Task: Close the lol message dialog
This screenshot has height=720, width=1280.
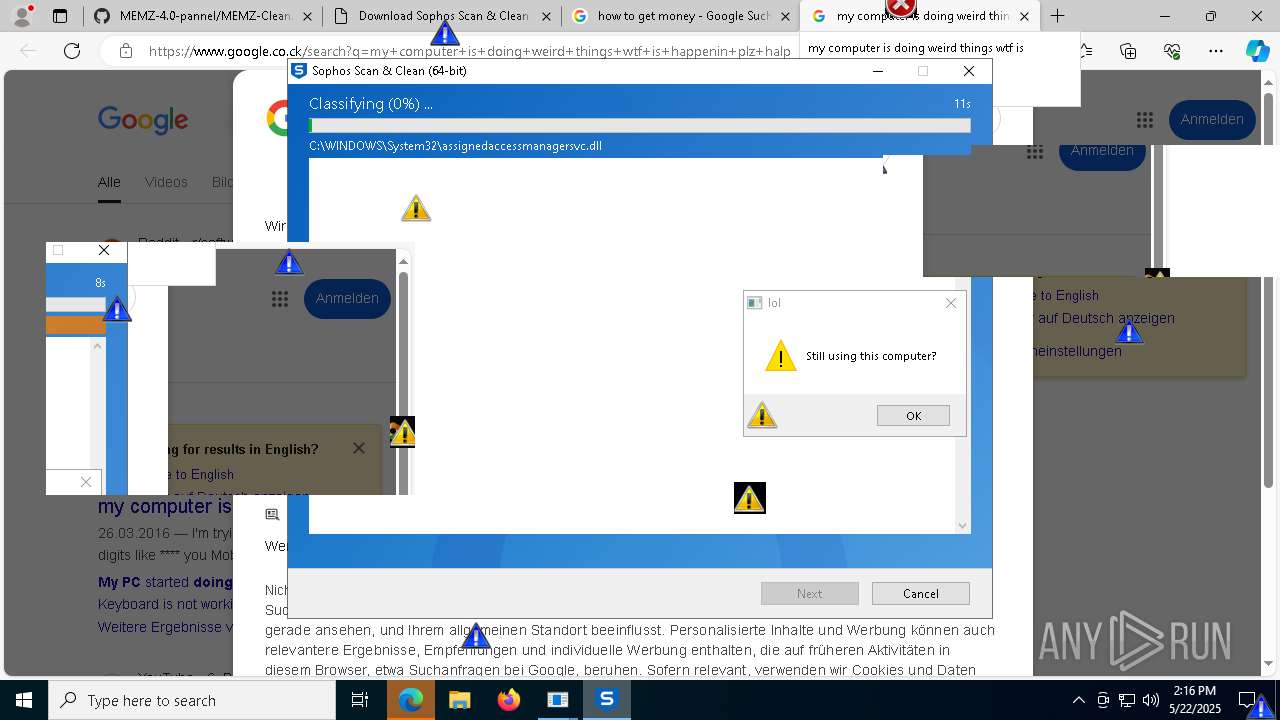Action: click(951, 303)
